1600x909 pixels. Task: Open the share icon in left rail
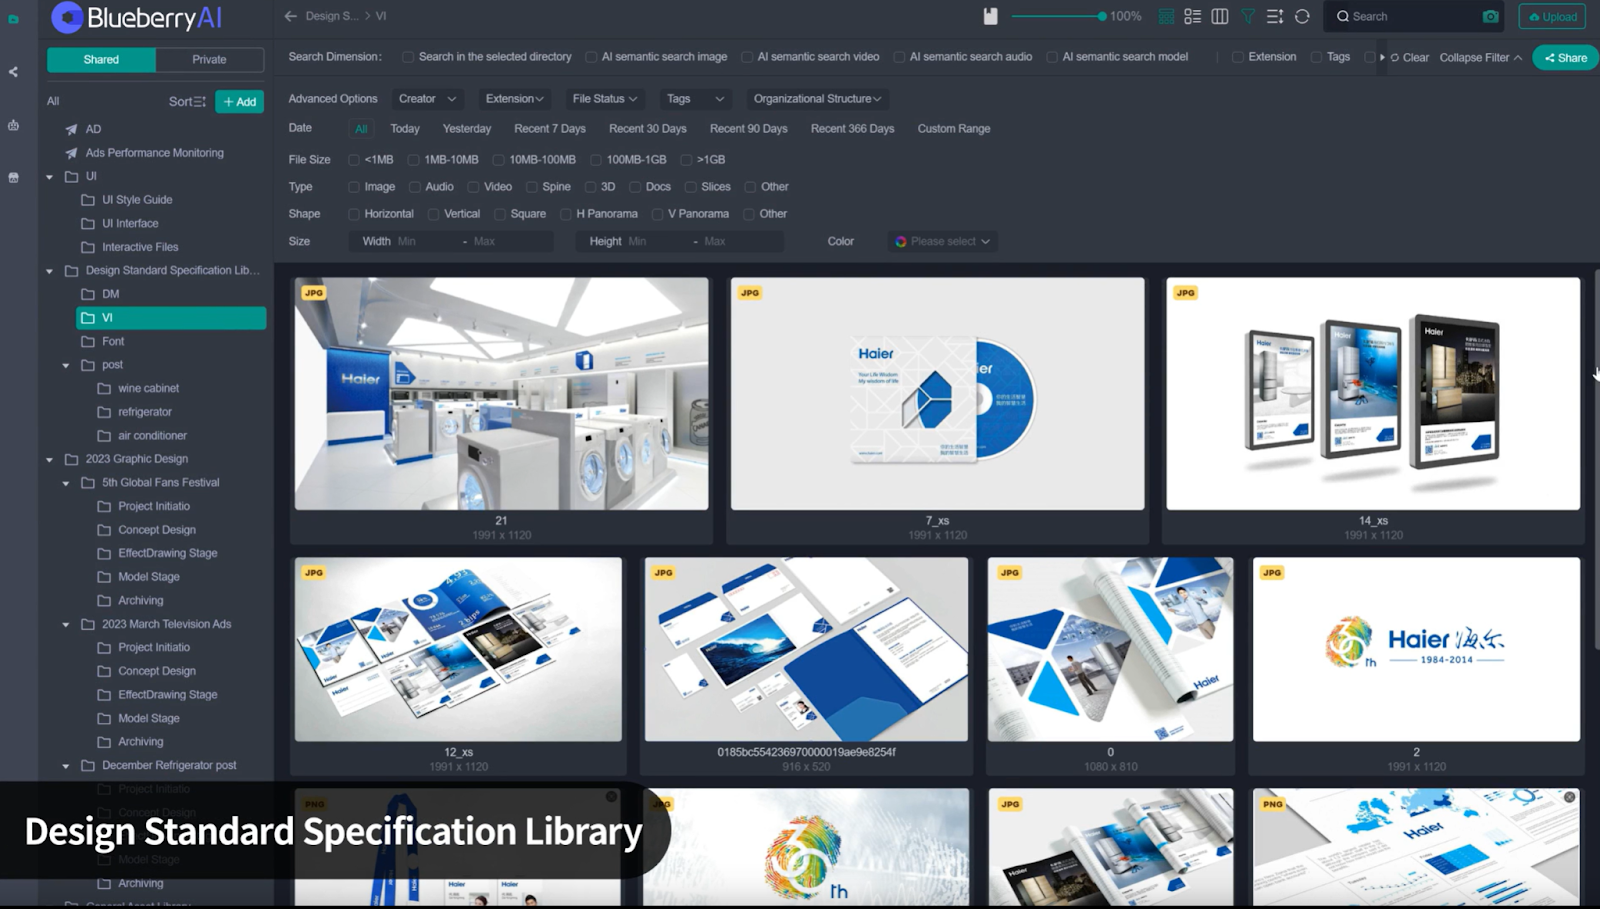pyautogui.click(x=13, y=72)
